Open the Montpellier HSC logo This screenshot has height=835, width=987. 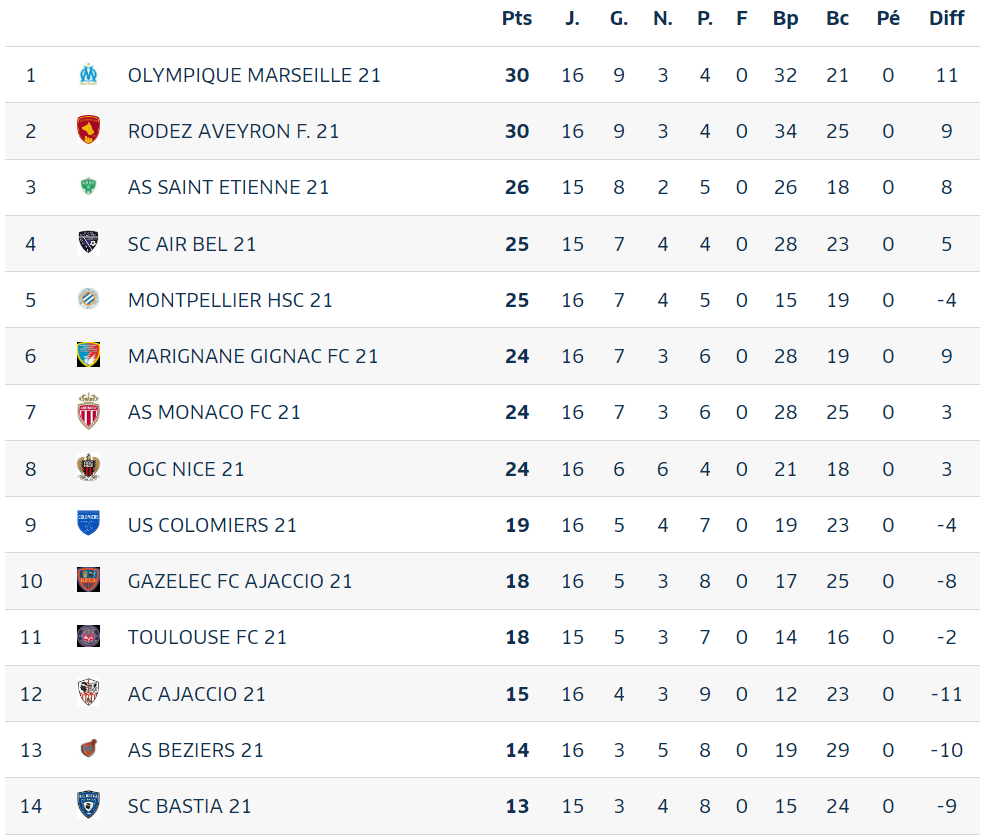point(88,299)
